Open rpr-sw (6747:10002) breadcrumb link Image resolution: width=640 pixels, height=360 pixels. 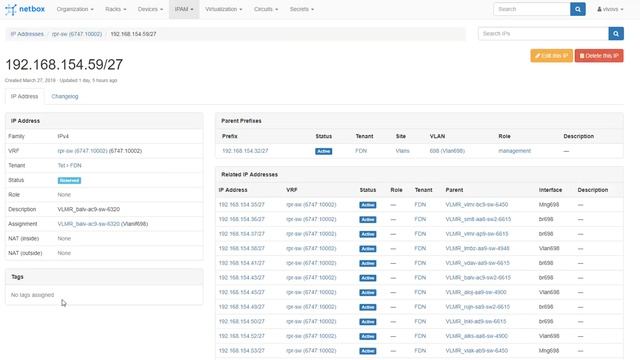click(77, 34)
